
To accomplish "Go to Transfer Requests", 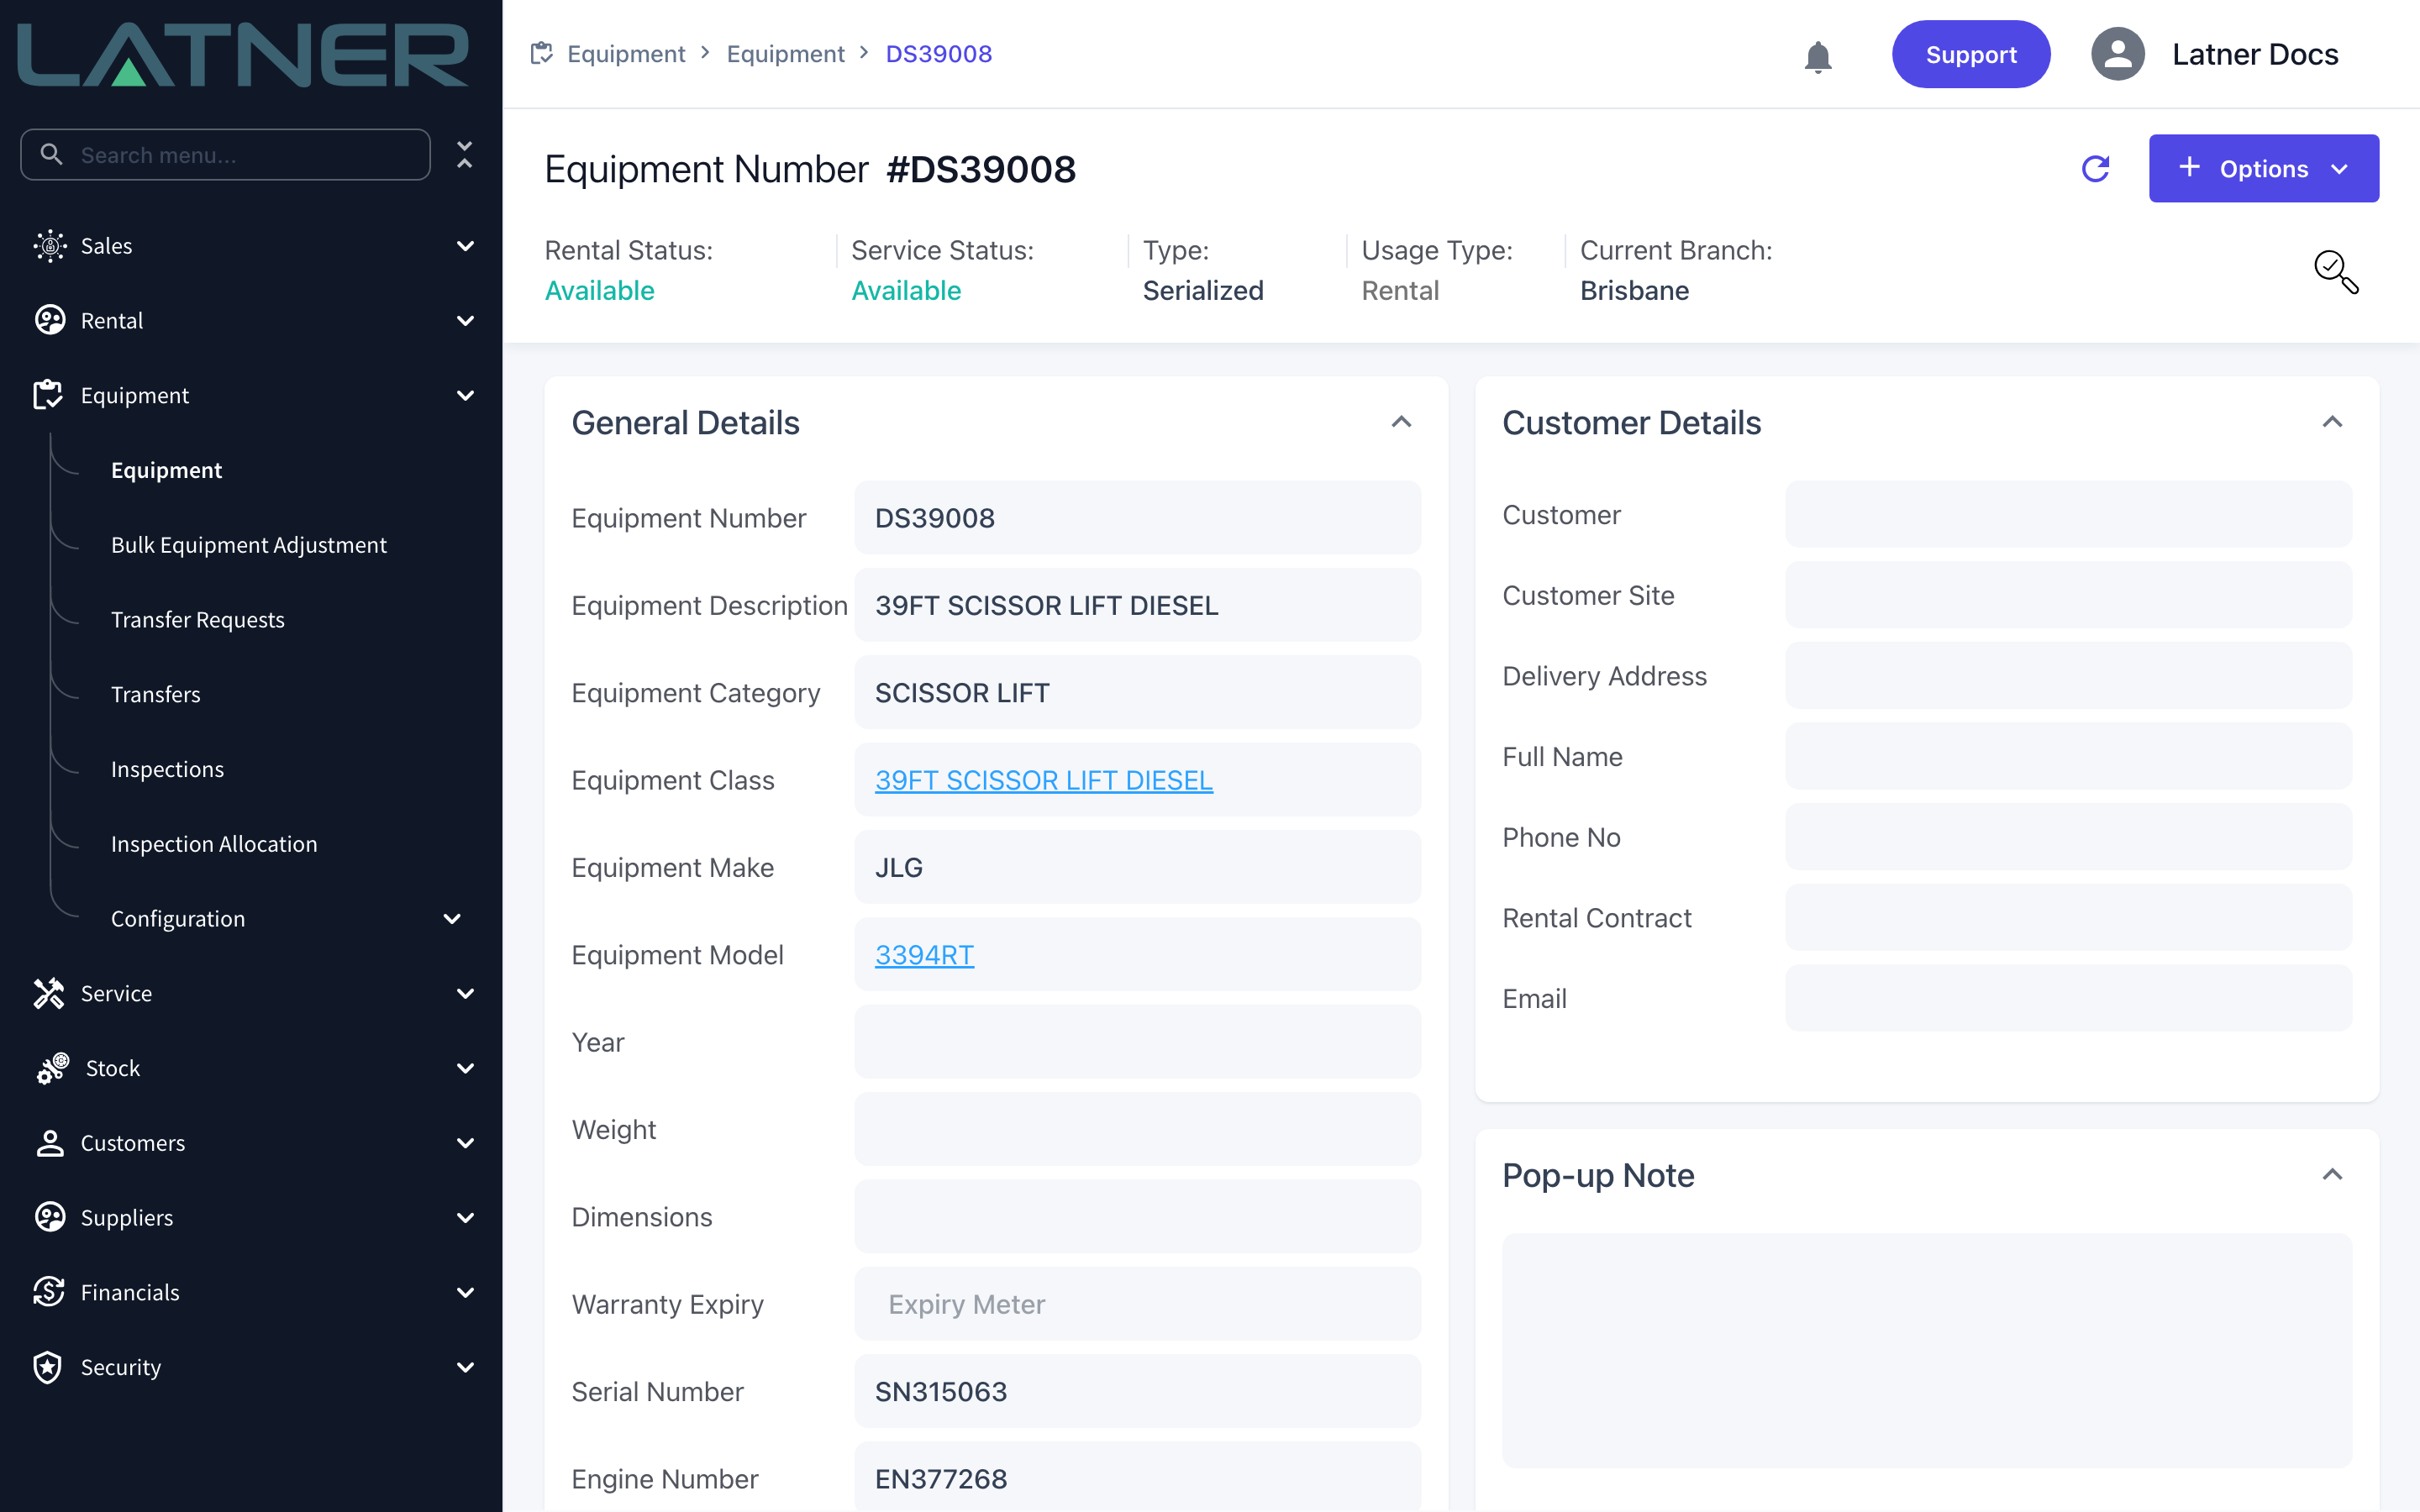I will point(198,620).
